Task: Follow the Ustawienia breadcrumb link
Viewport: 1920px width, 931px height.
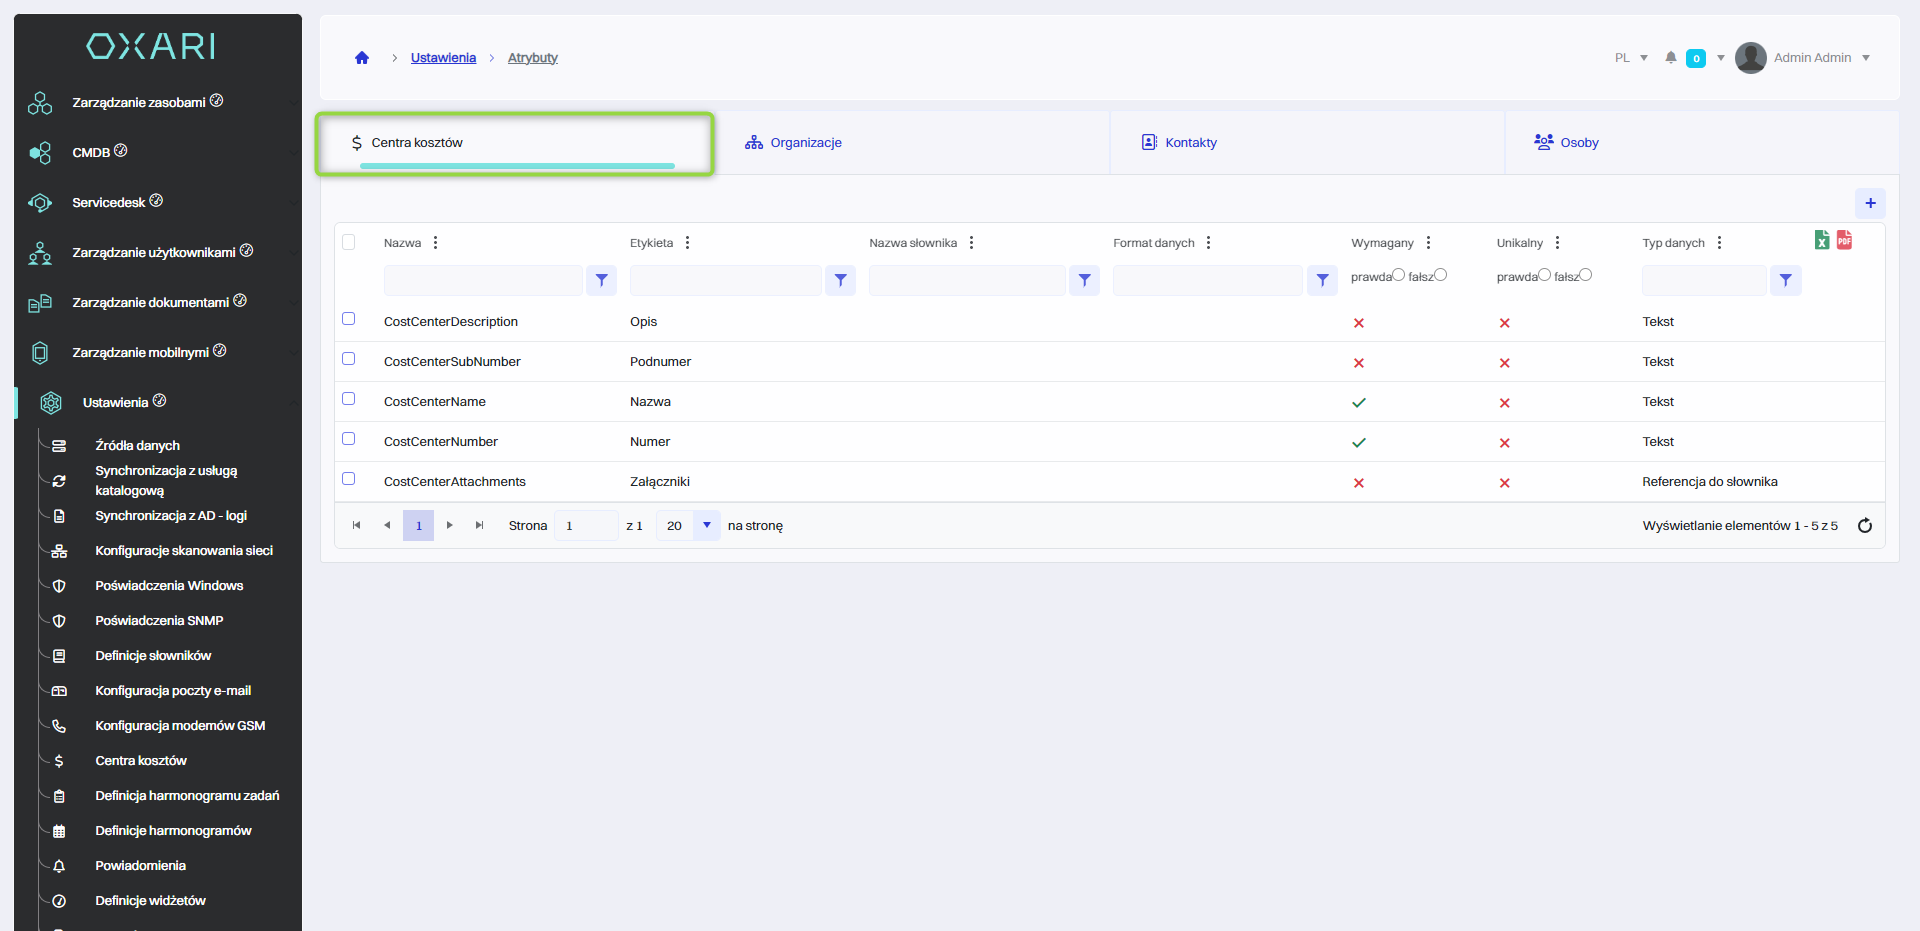Action: point(443,58)
